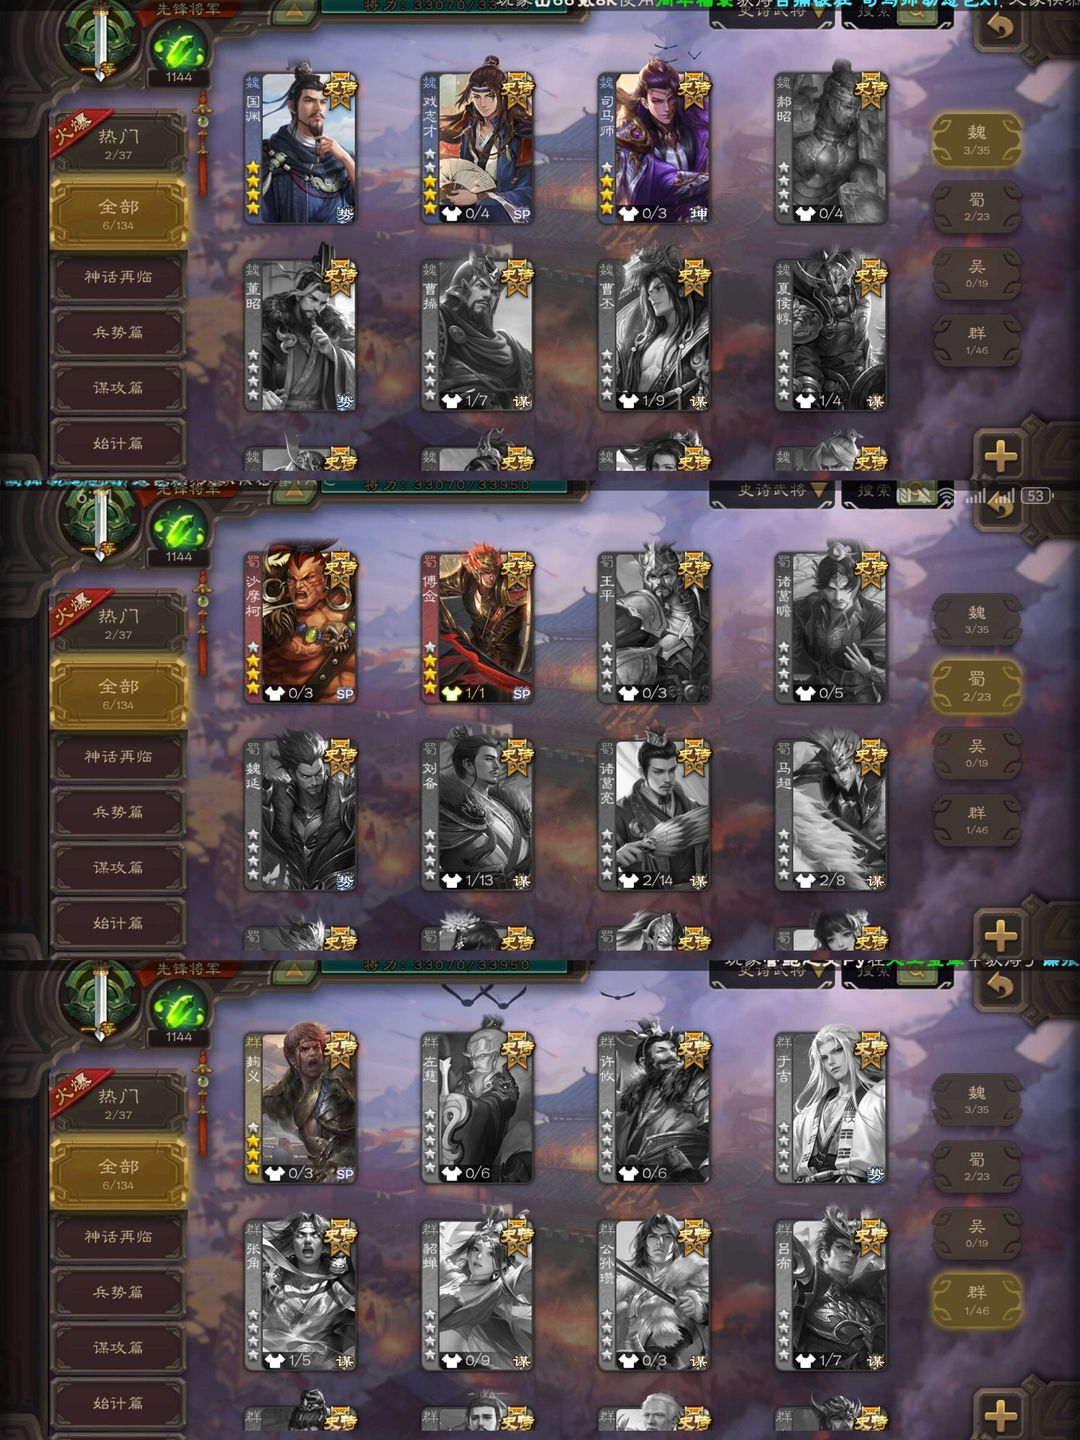Select the highlighted 魏 3/35 faction filter
This screenshot has width=1080, height=1440.
pos(977,140)
